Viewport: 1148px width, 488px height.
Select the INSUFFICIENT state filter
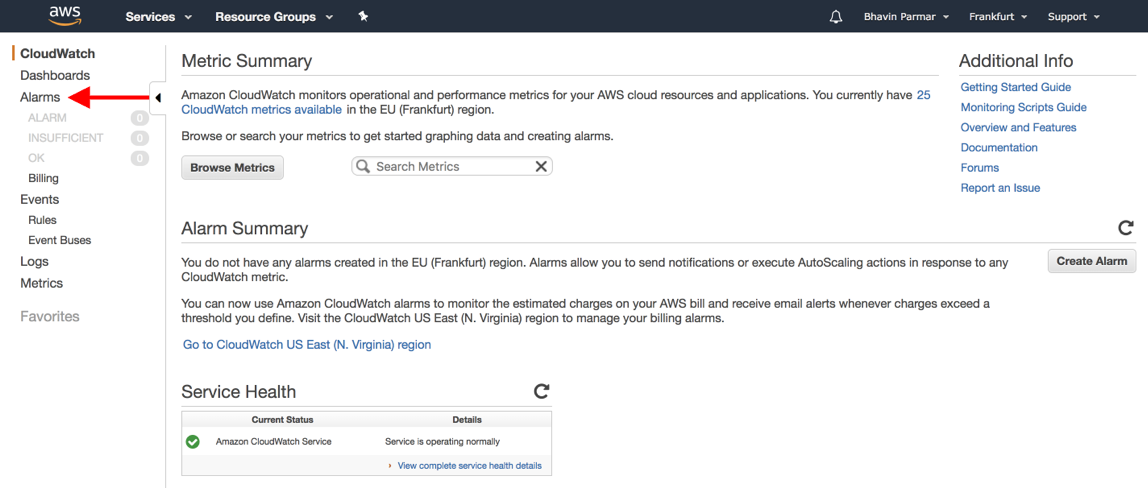(65, 138)
